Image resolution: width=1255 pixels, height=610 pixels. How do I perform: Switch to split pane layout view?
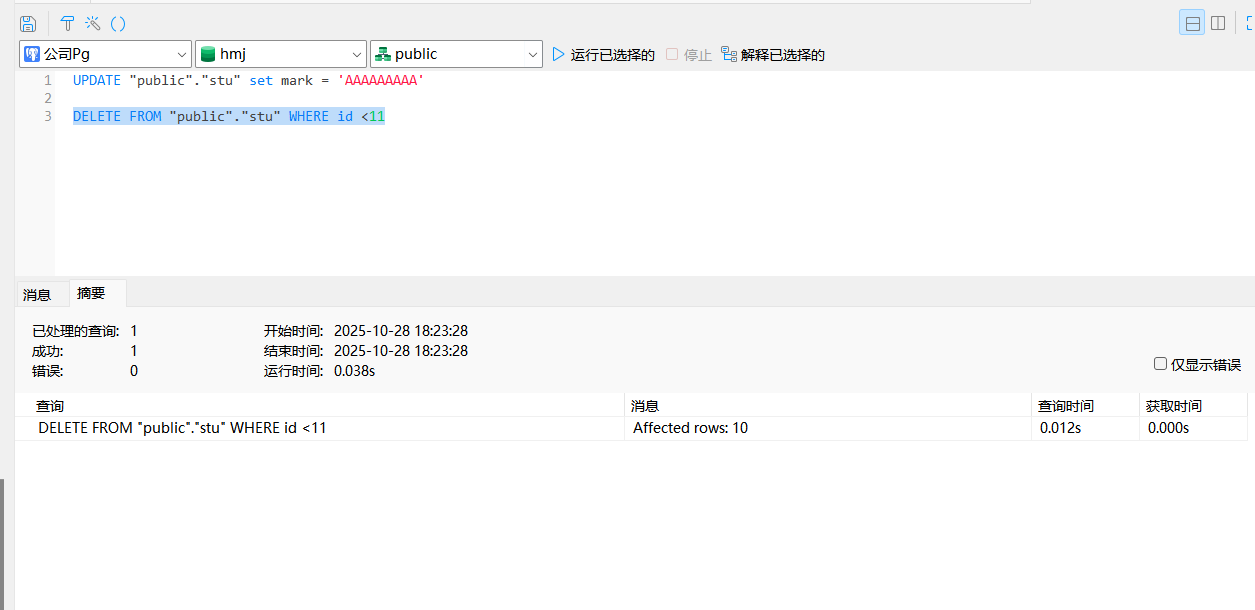pos(1218,23)
